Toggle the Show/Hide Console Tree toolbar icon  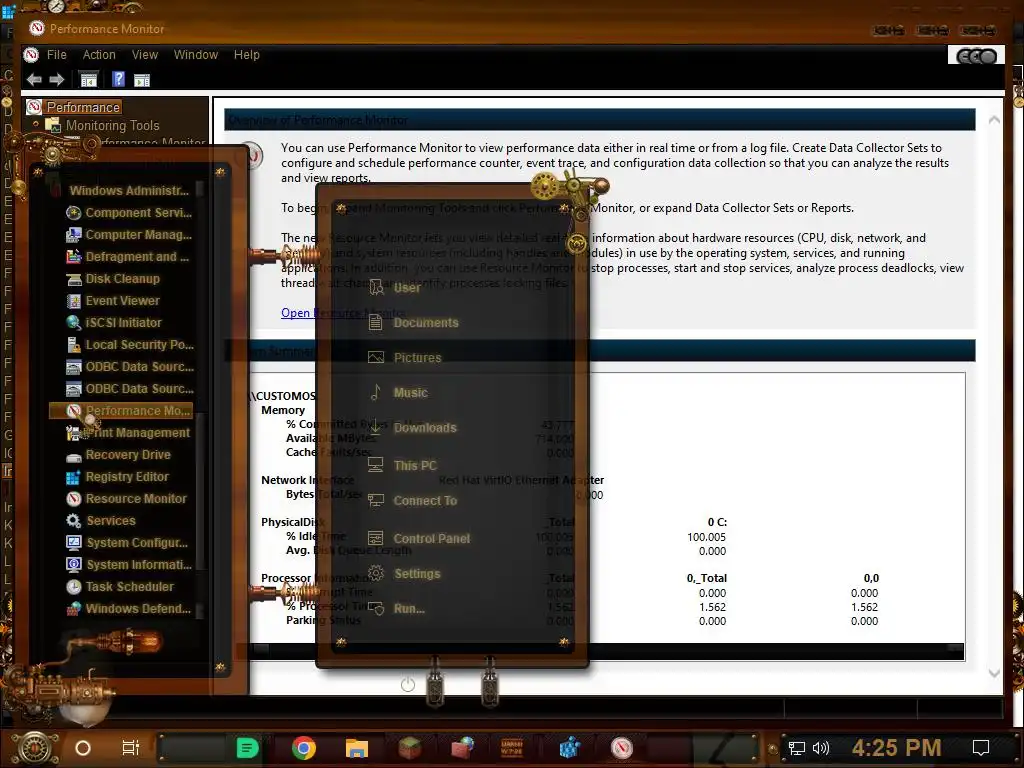click(88, 80)
